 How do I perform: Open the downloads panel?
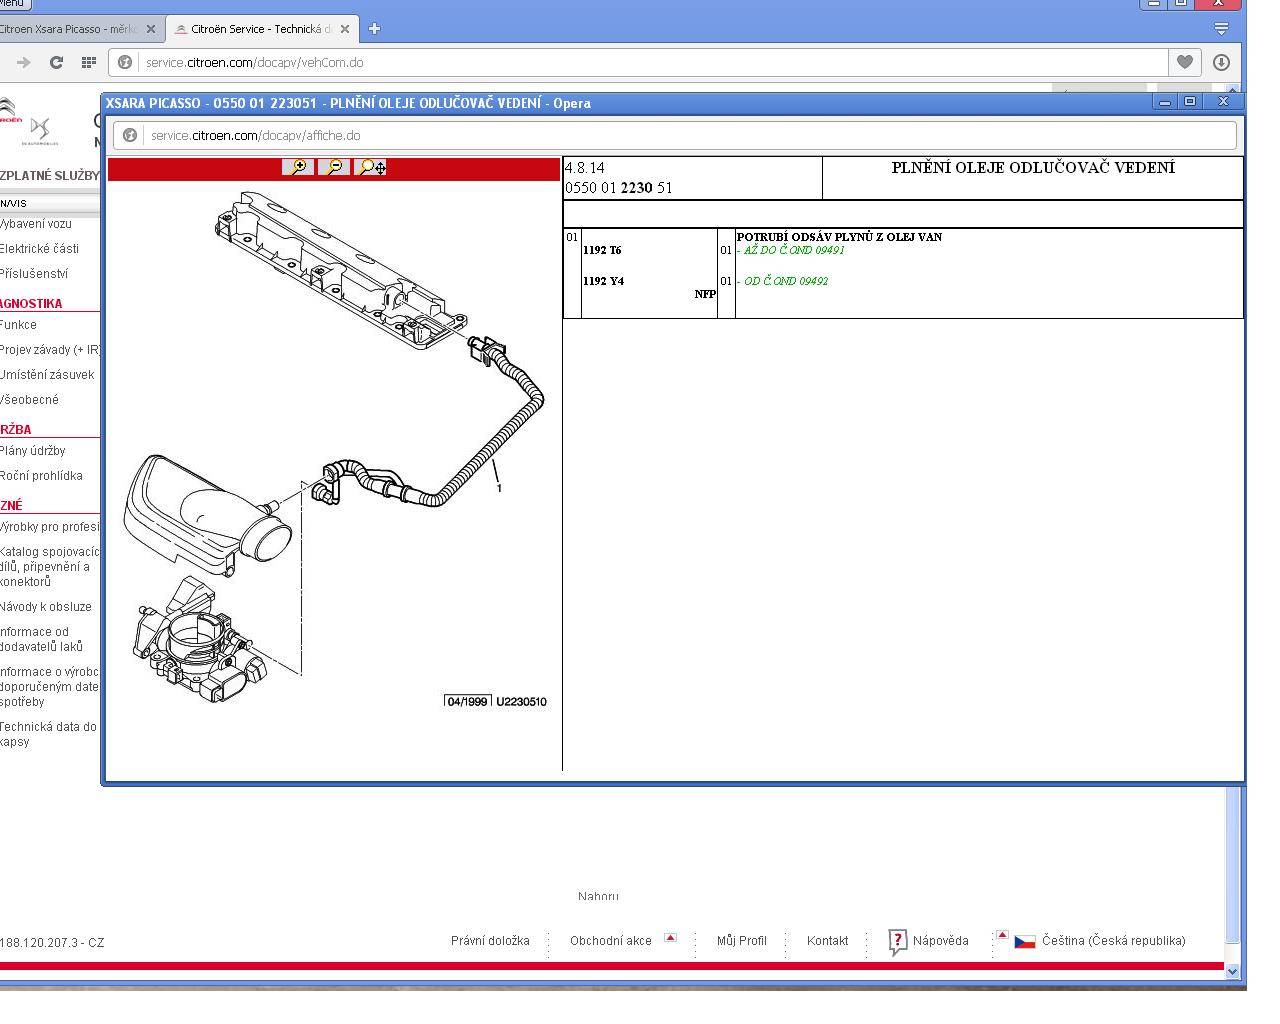click(x=1221, y=62)
